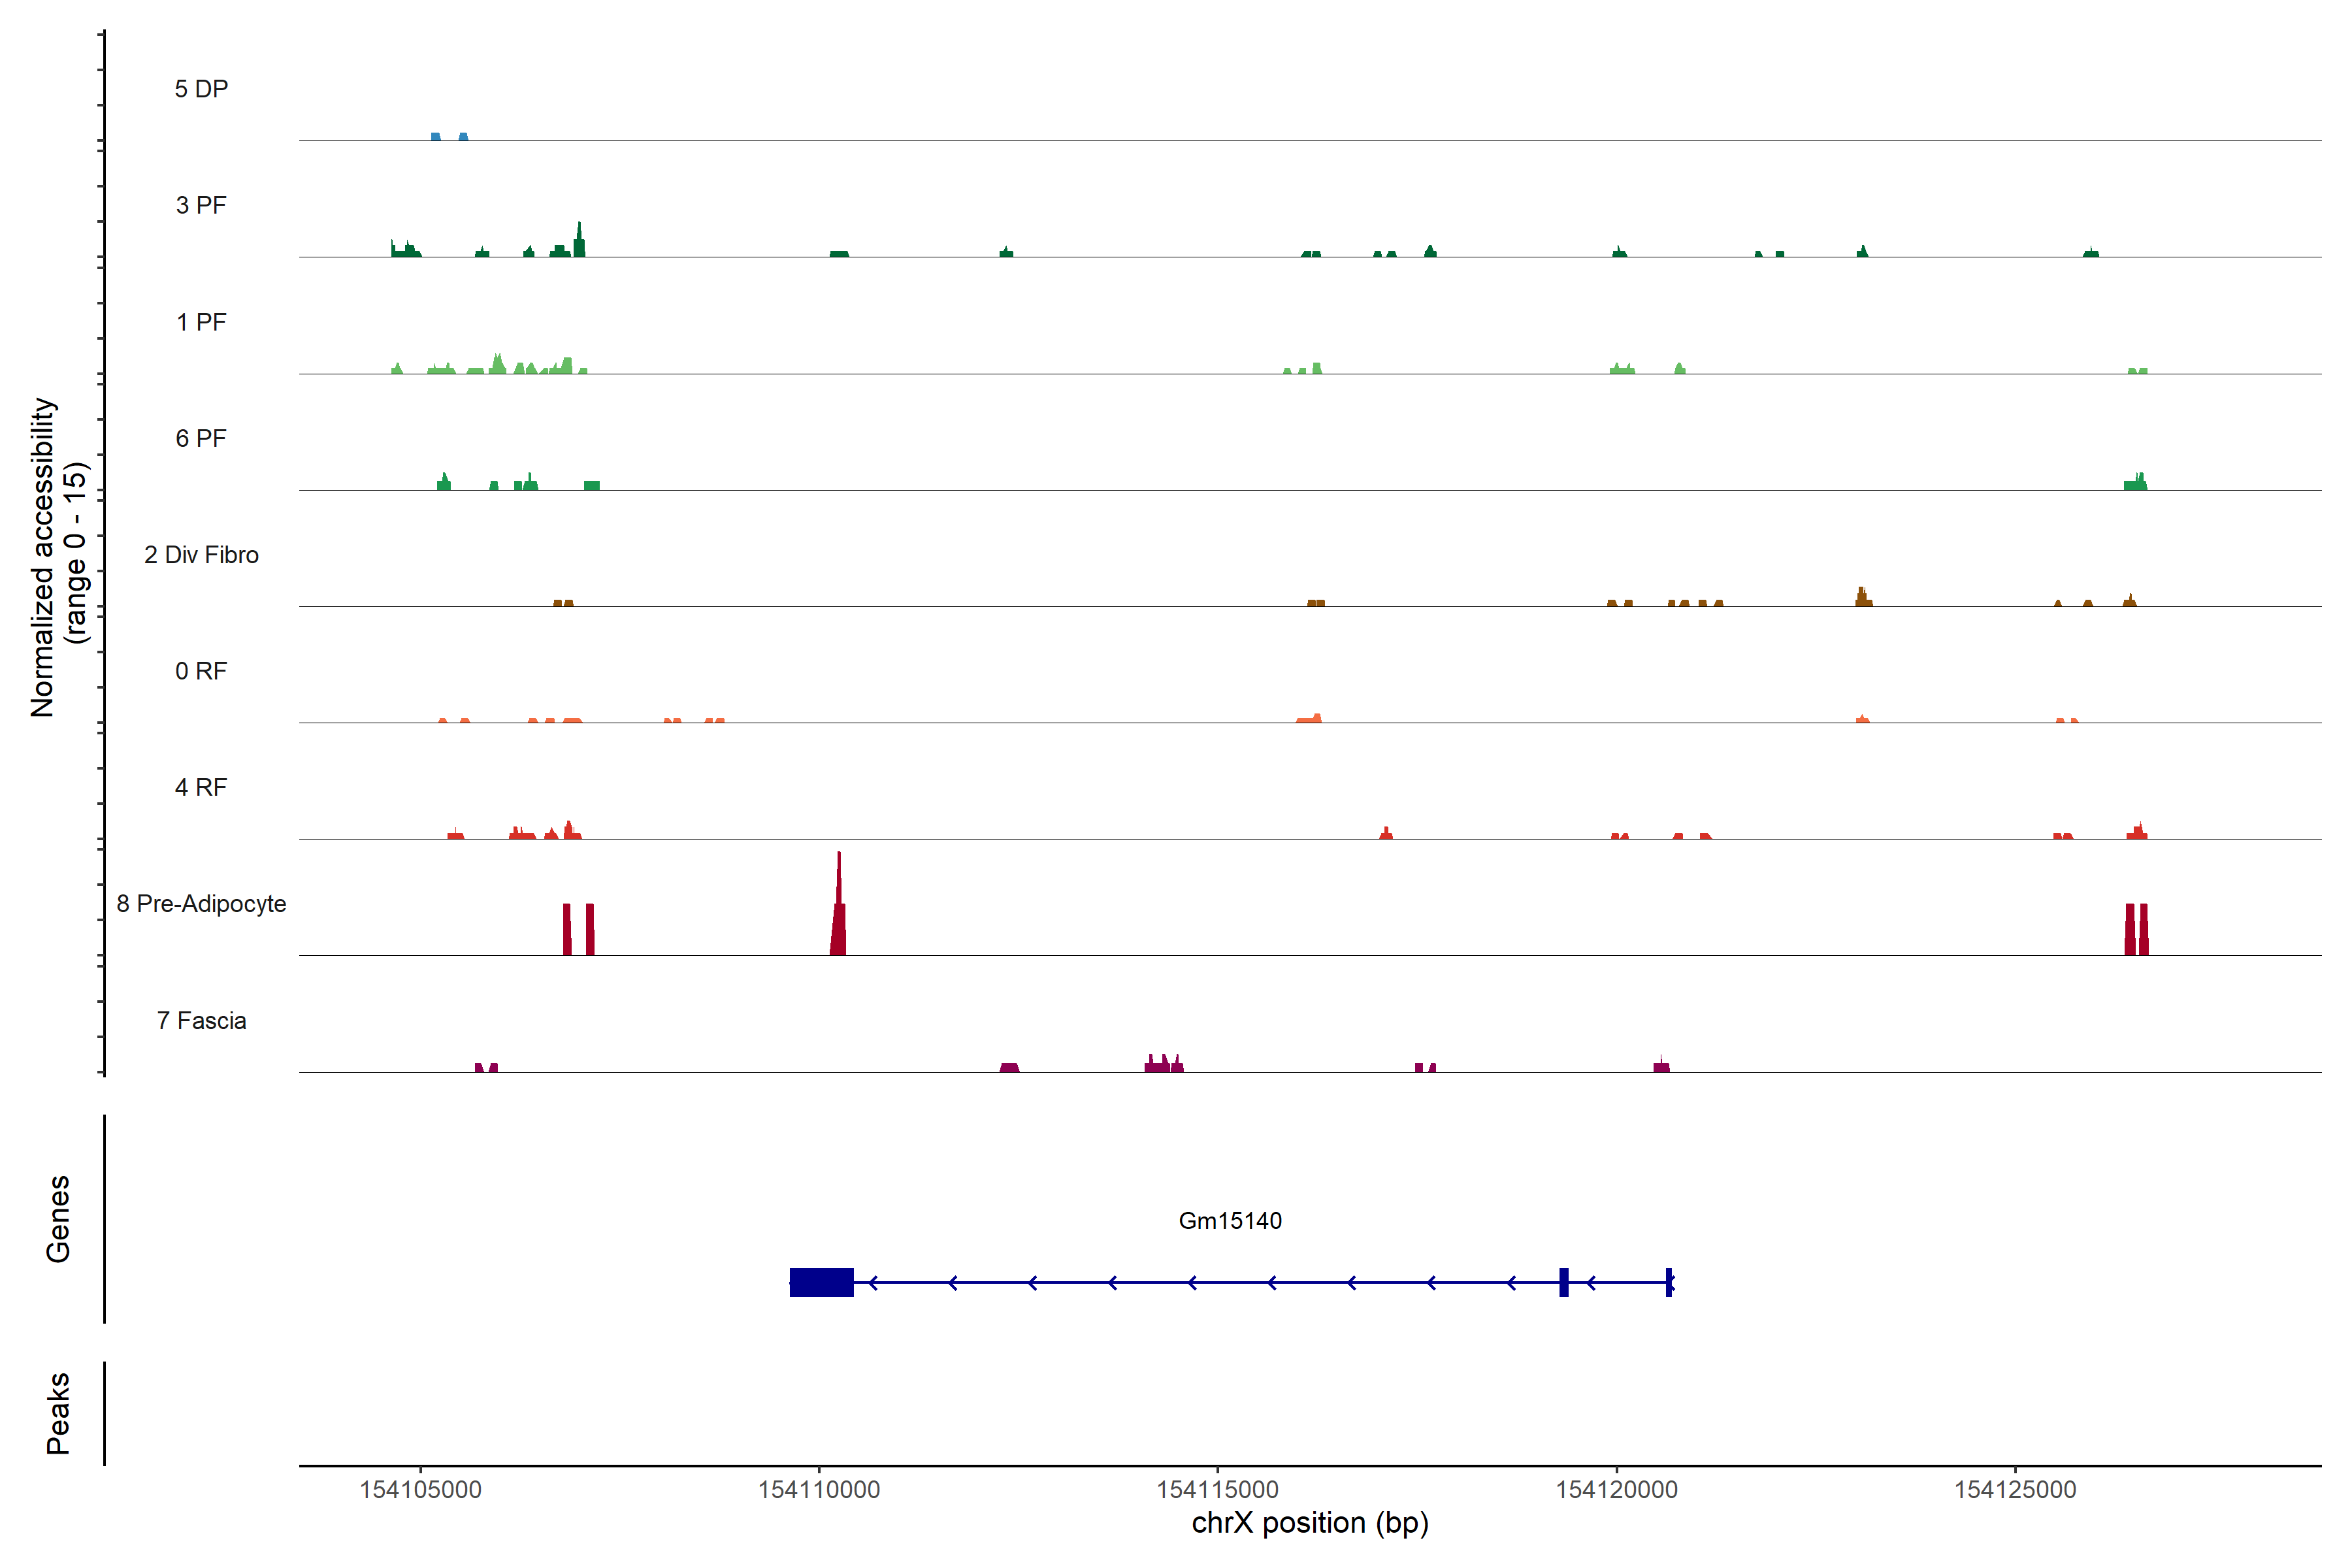Click the large Gm15140 exon block
2352x1568 pixels.
point(821,1282)
